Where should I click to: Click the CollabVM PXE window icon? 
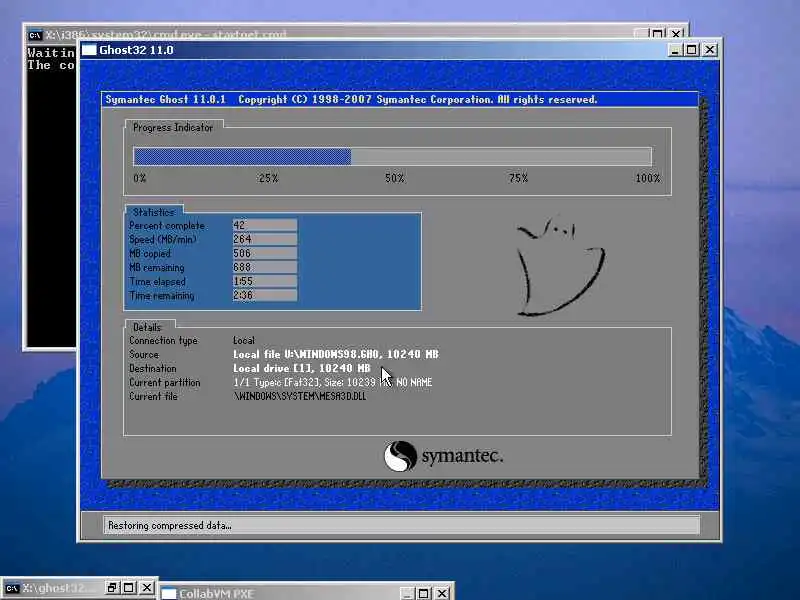pyautogui.click(x=169, y=594)
